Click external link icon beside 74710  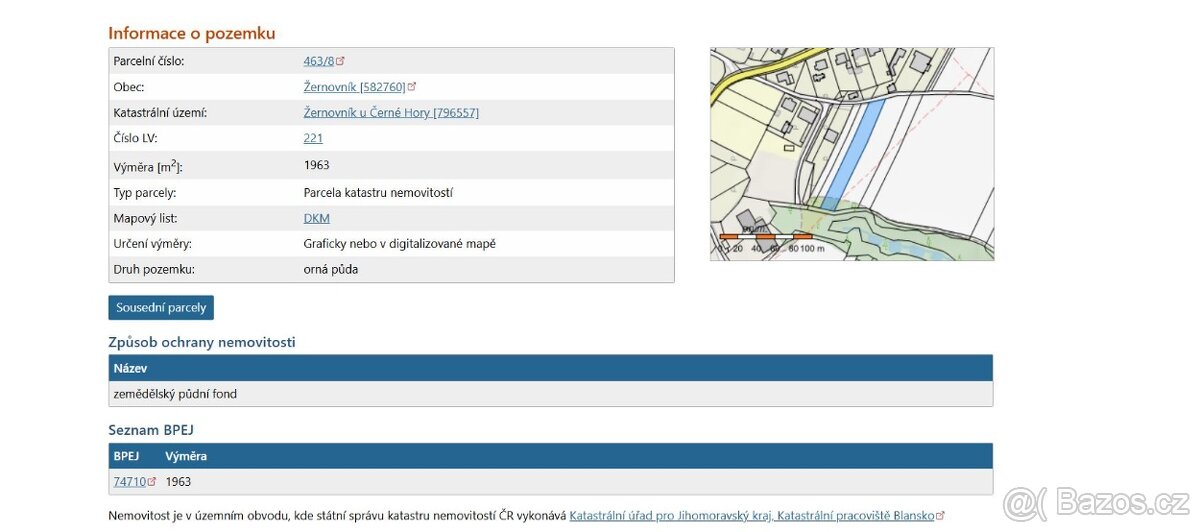pyautogui.click(x=152, y=482)
